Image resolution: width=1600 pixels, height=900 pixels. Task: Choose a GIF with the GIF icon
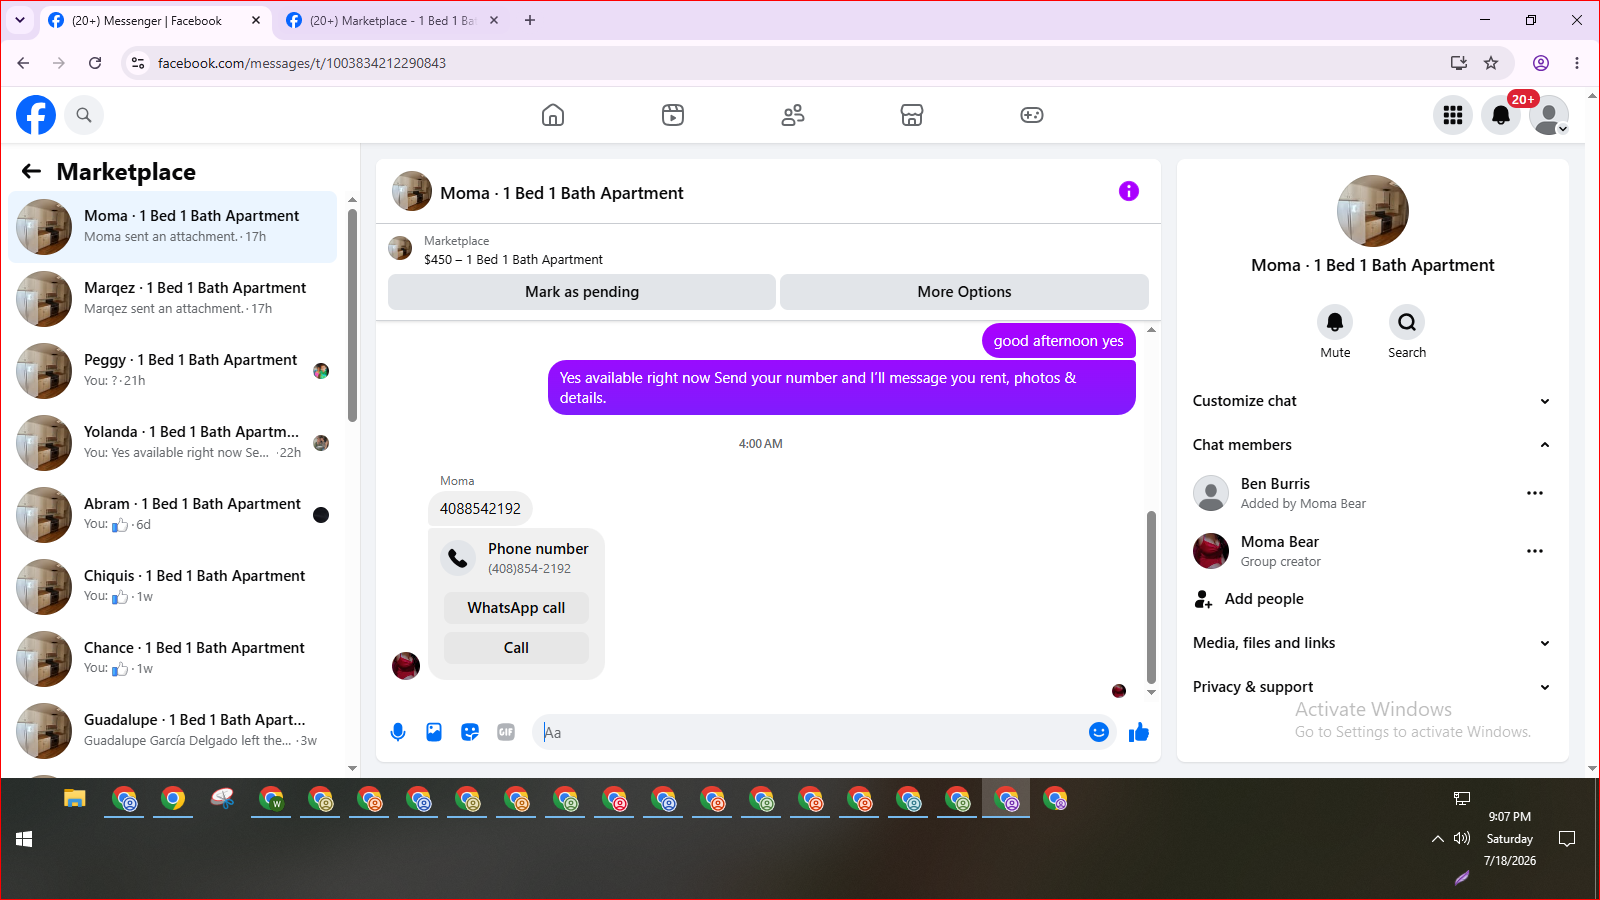point(506,732)
